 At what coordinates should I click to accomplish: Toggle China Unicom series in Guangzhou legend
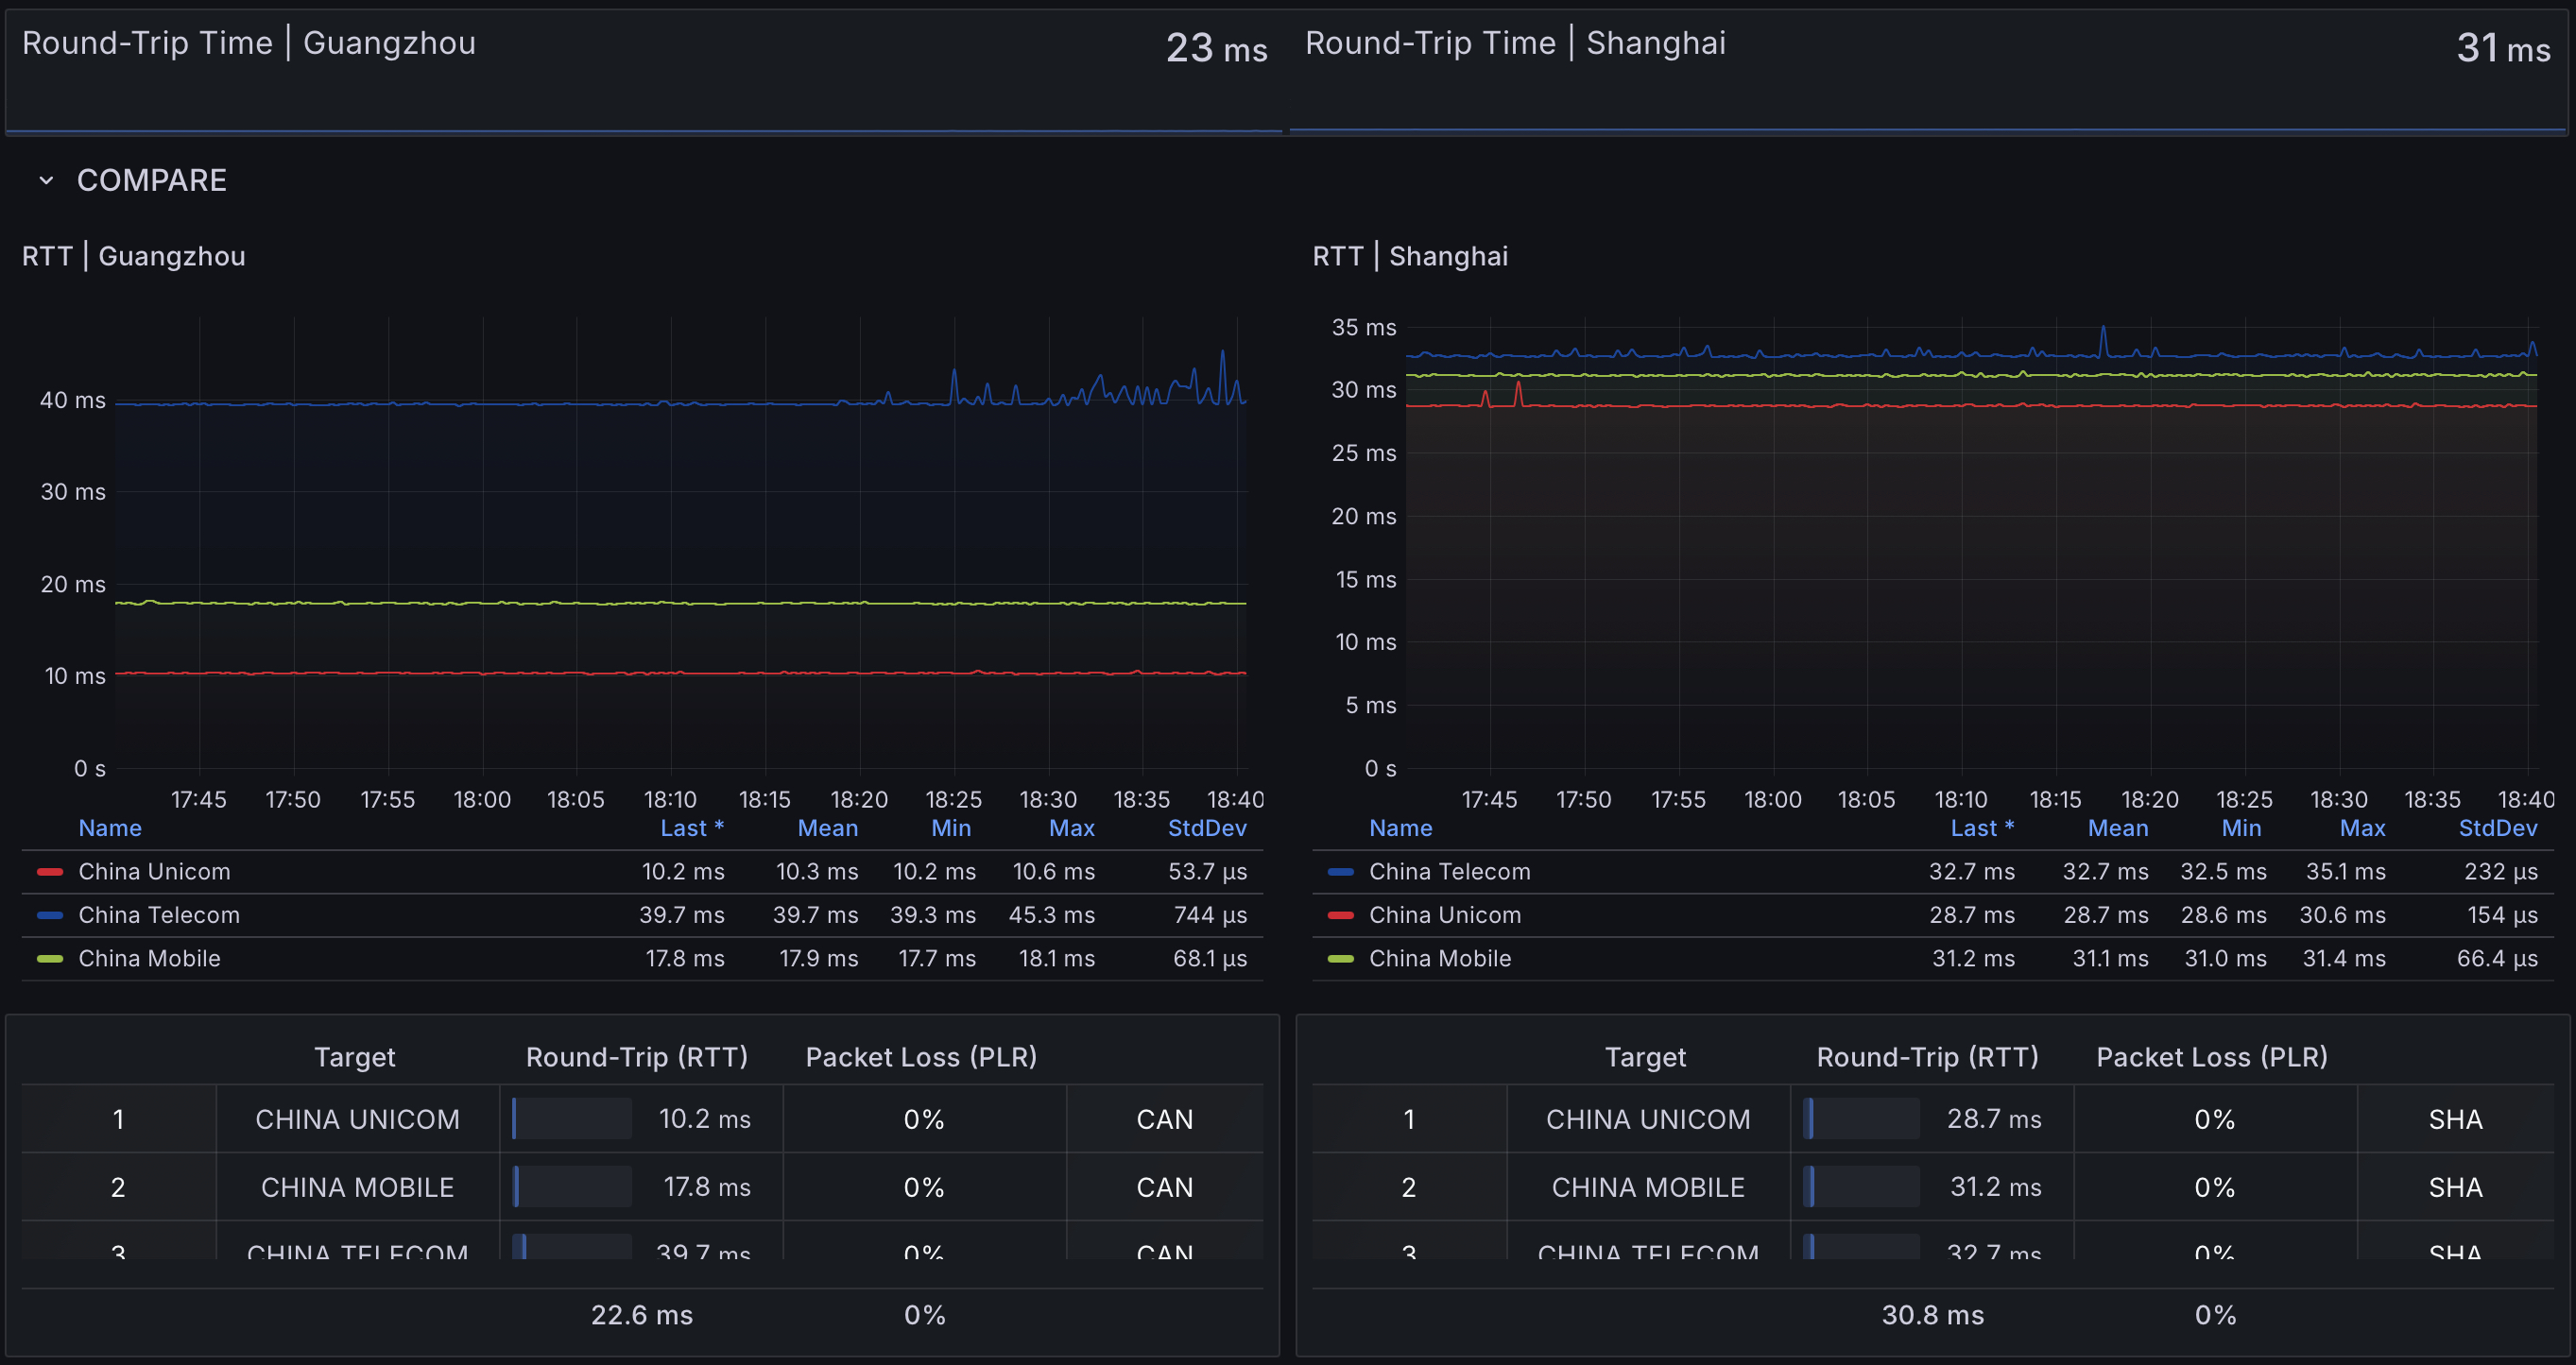click(x=154, y=872)
